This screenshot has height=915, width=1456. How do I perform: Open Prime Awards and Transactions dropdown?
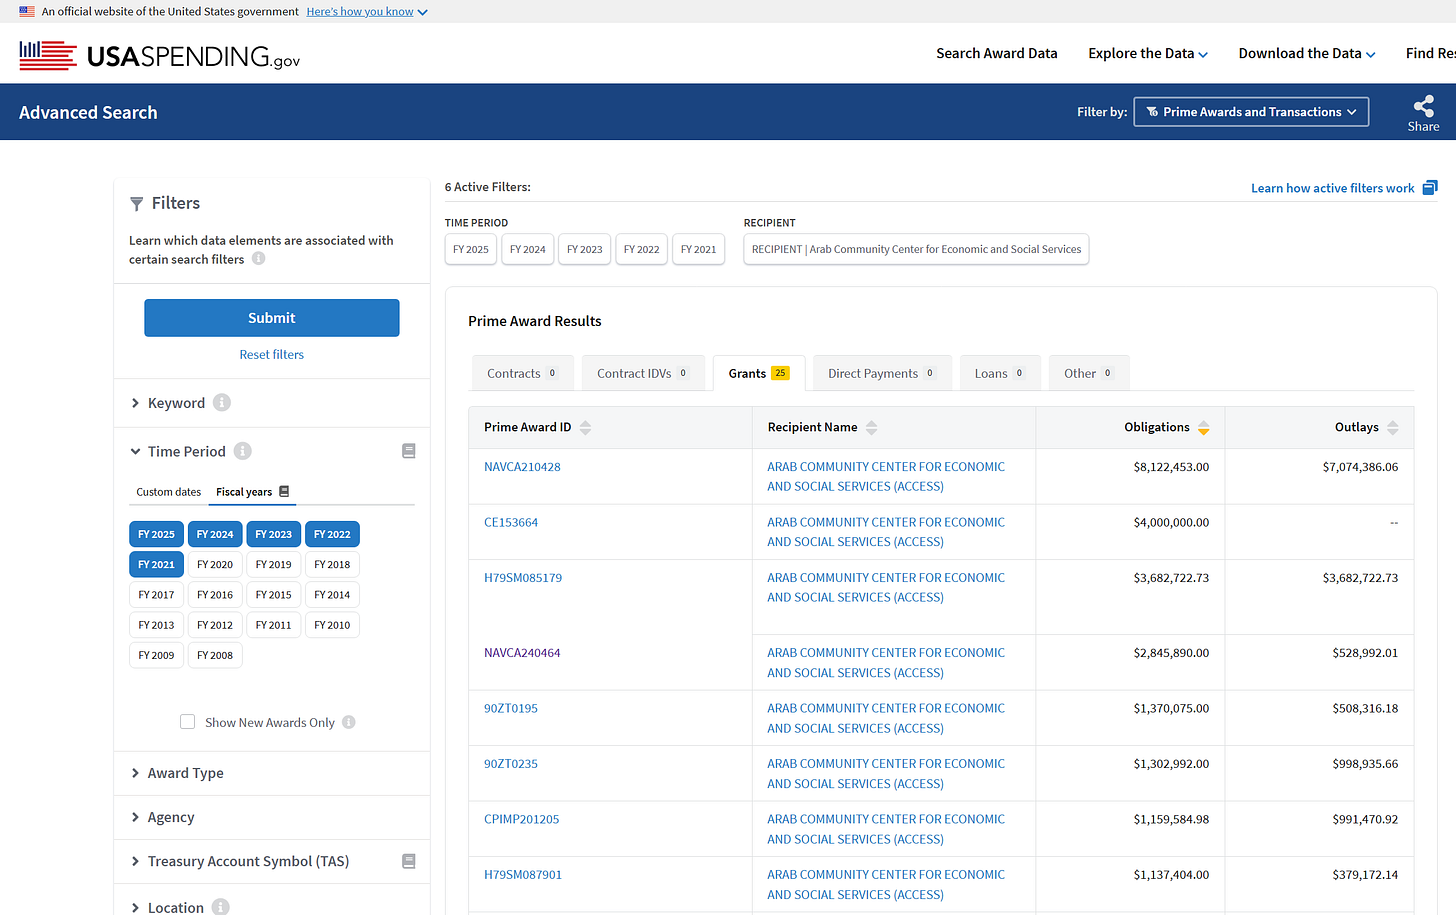click(1251, 112)
